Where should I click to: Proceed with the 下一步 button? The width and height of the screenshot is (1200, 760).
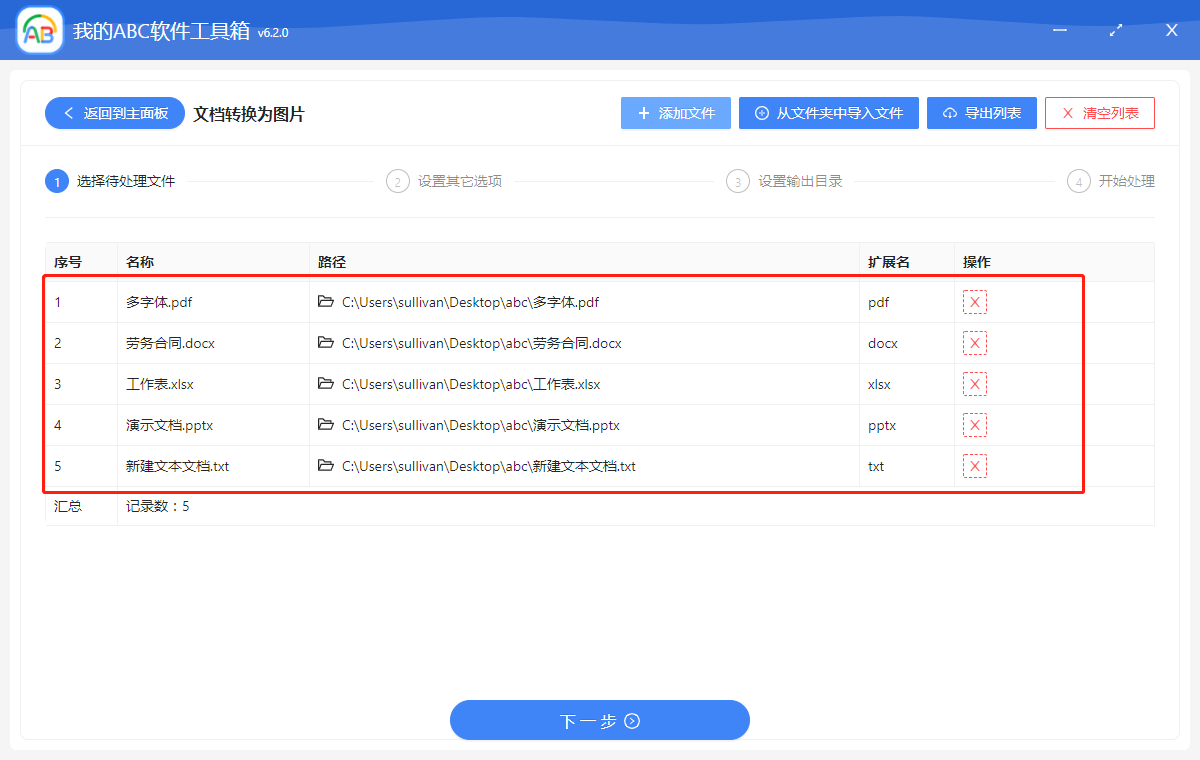point(599,720)
